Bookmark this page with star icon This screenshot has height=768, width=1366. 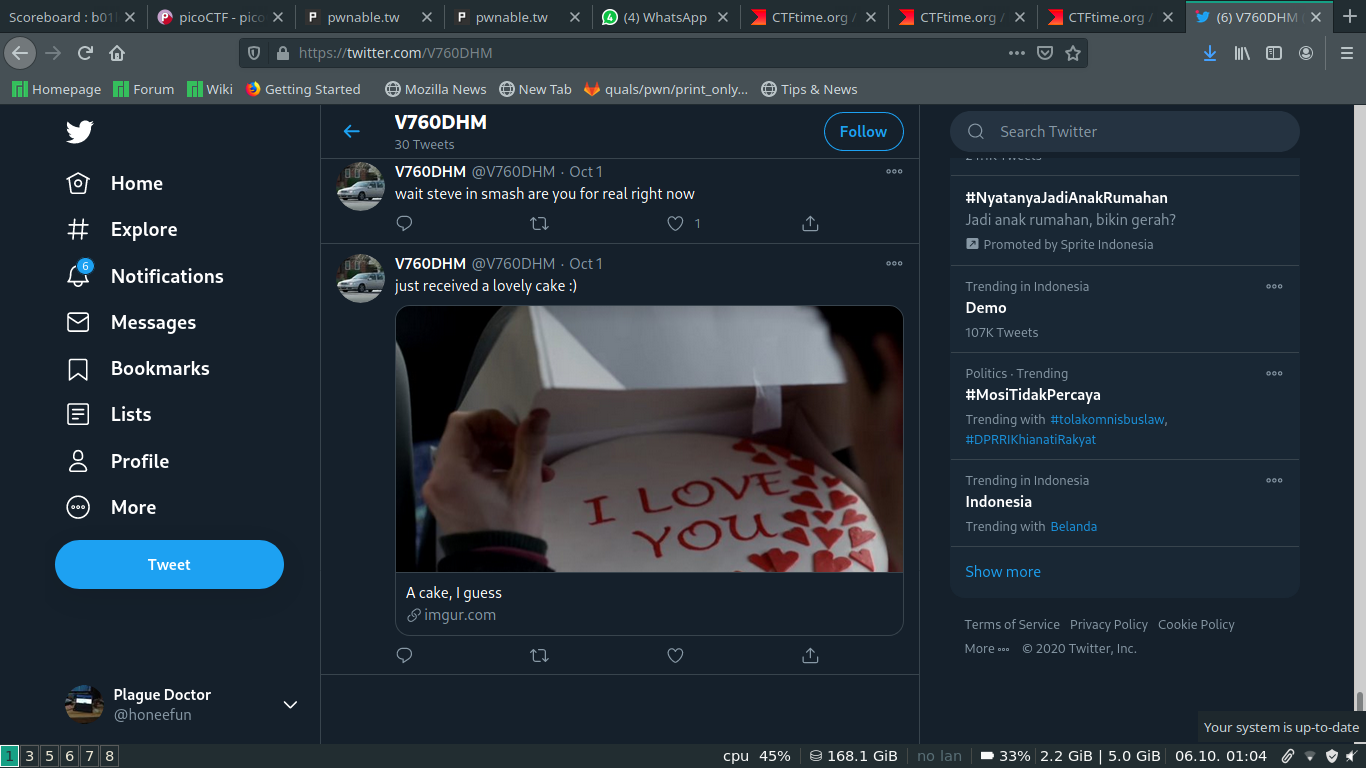click(x=1073, y=53)
